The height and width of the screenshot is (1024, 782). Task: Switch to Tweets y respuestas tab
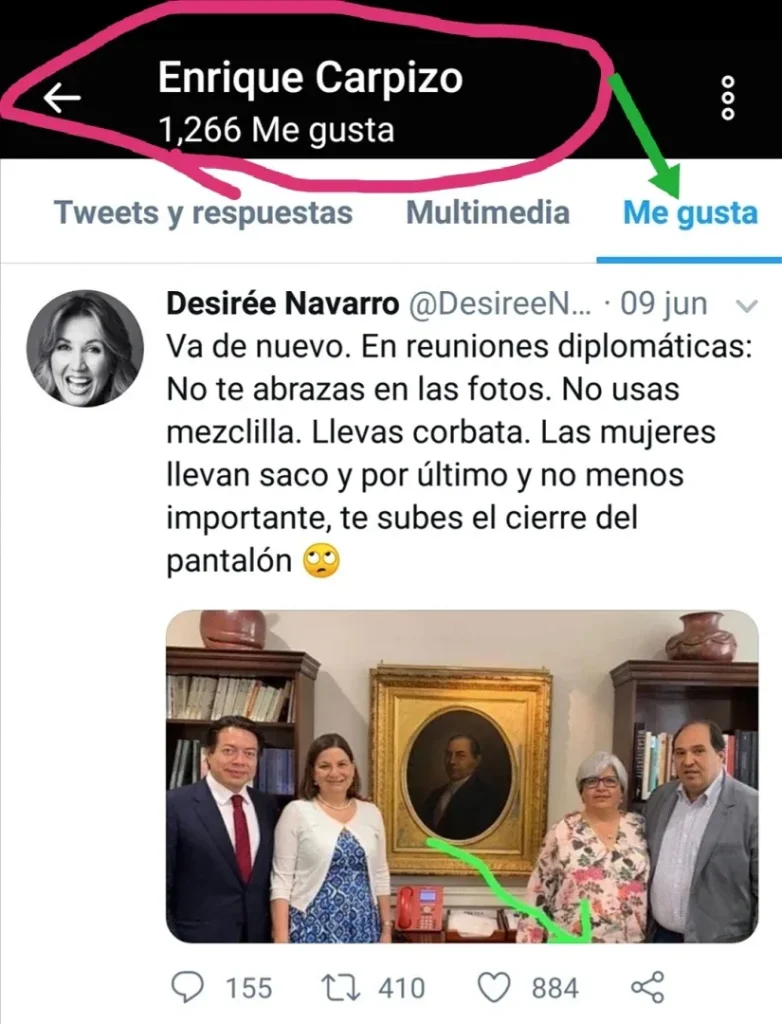click(203, 213)
